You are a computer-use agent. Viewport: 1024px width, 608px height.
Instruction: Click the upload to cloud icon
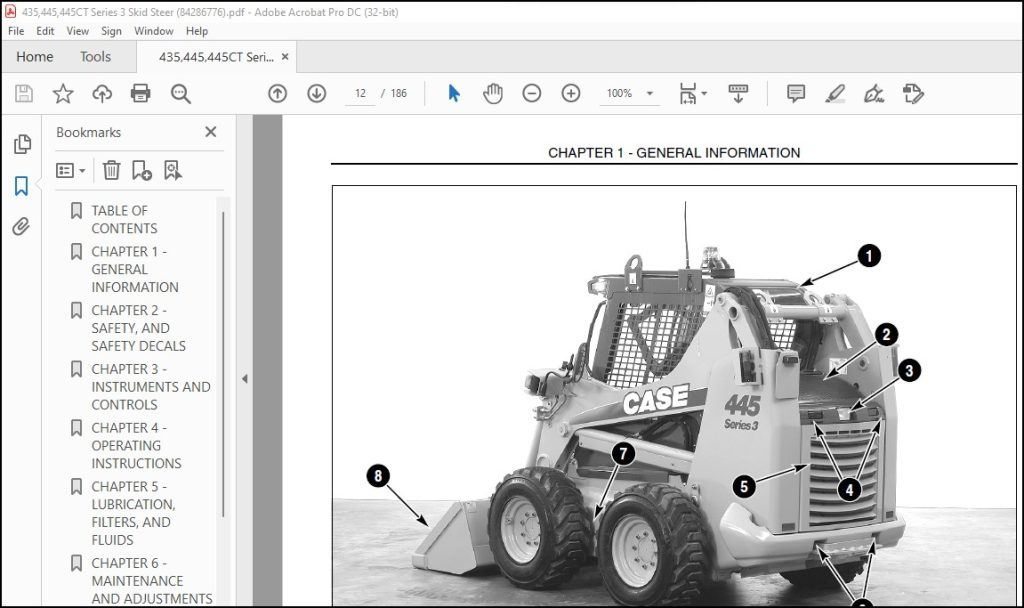[102, 93]
